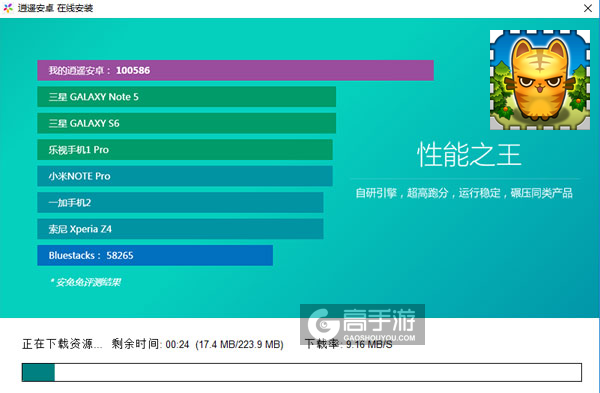
Task: Select the purple 我的逍遥安卓 100586 bar
Action: click(x=235, y=70)
